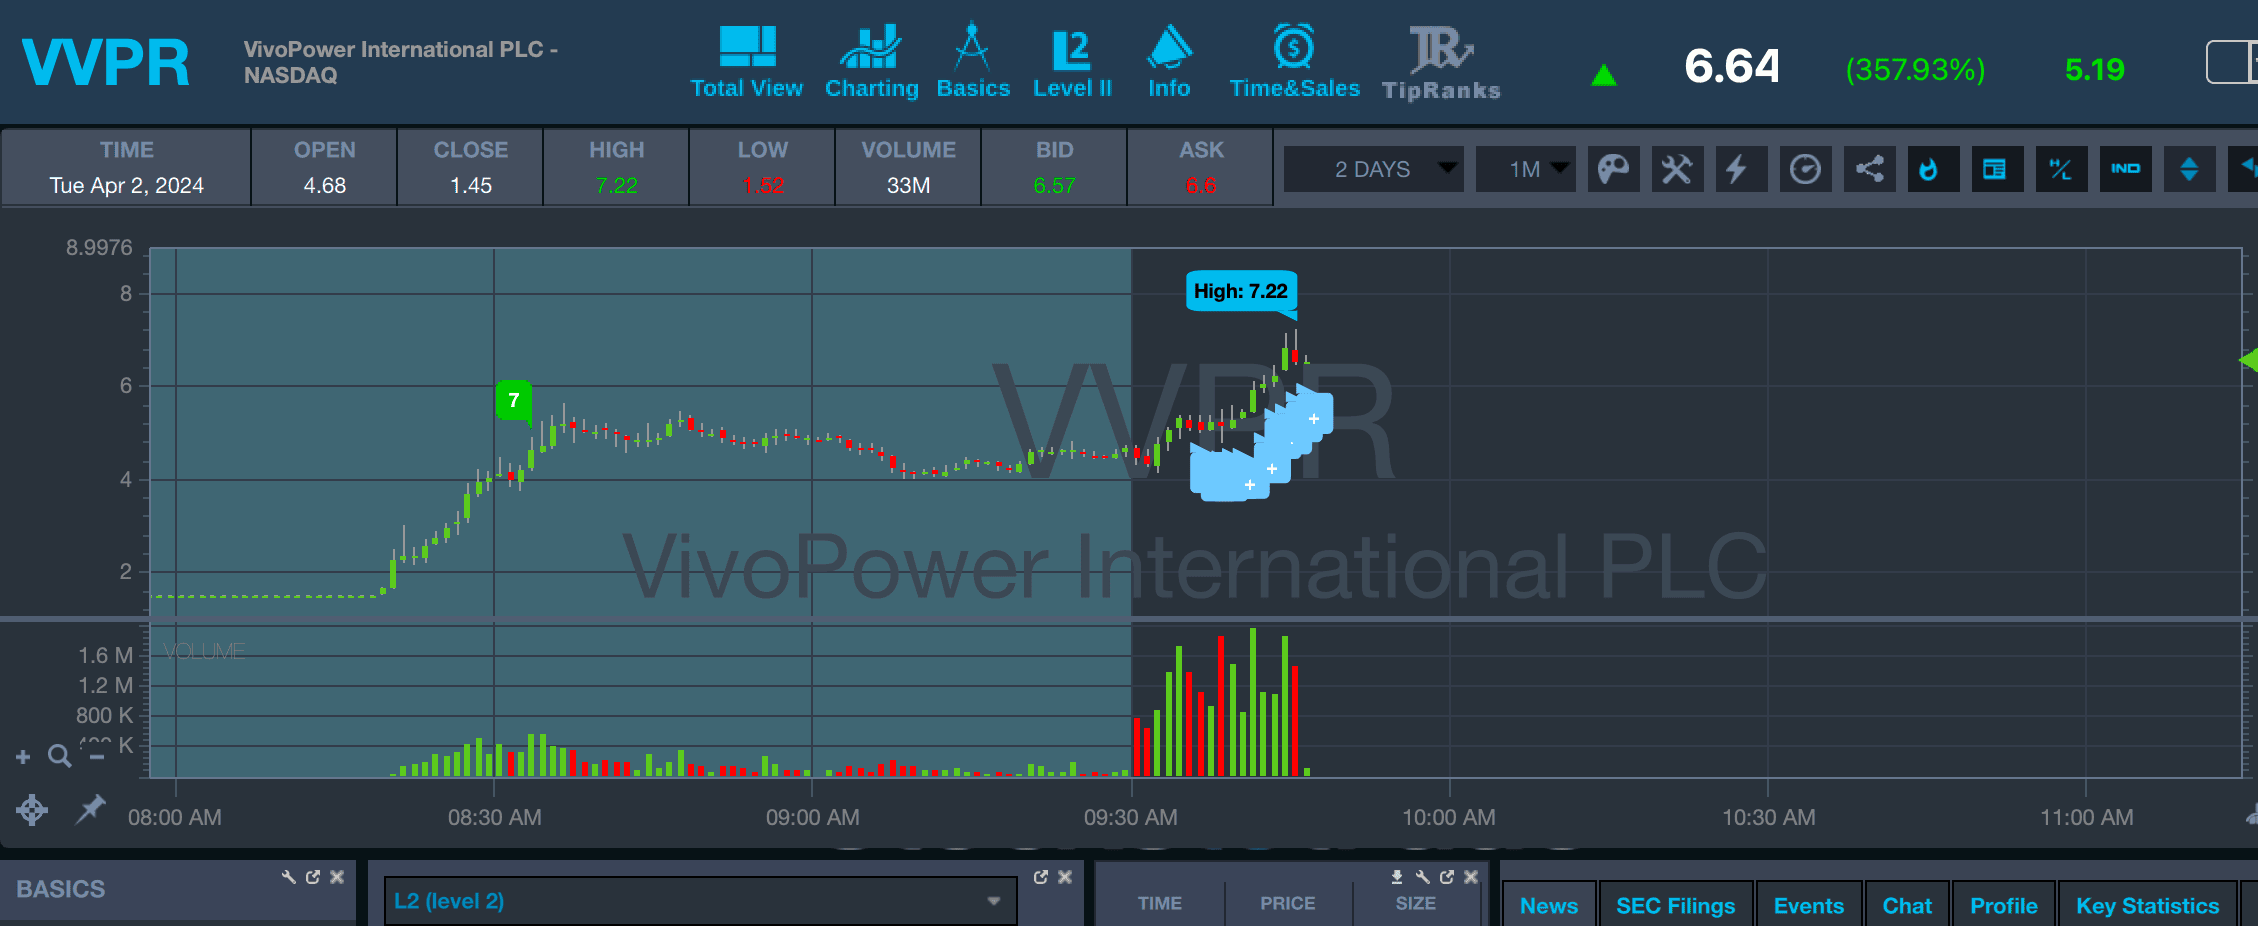The image size is (2258, 926).
Task: Toggle the up/down arrows chart button
Action: point(2189,169)
